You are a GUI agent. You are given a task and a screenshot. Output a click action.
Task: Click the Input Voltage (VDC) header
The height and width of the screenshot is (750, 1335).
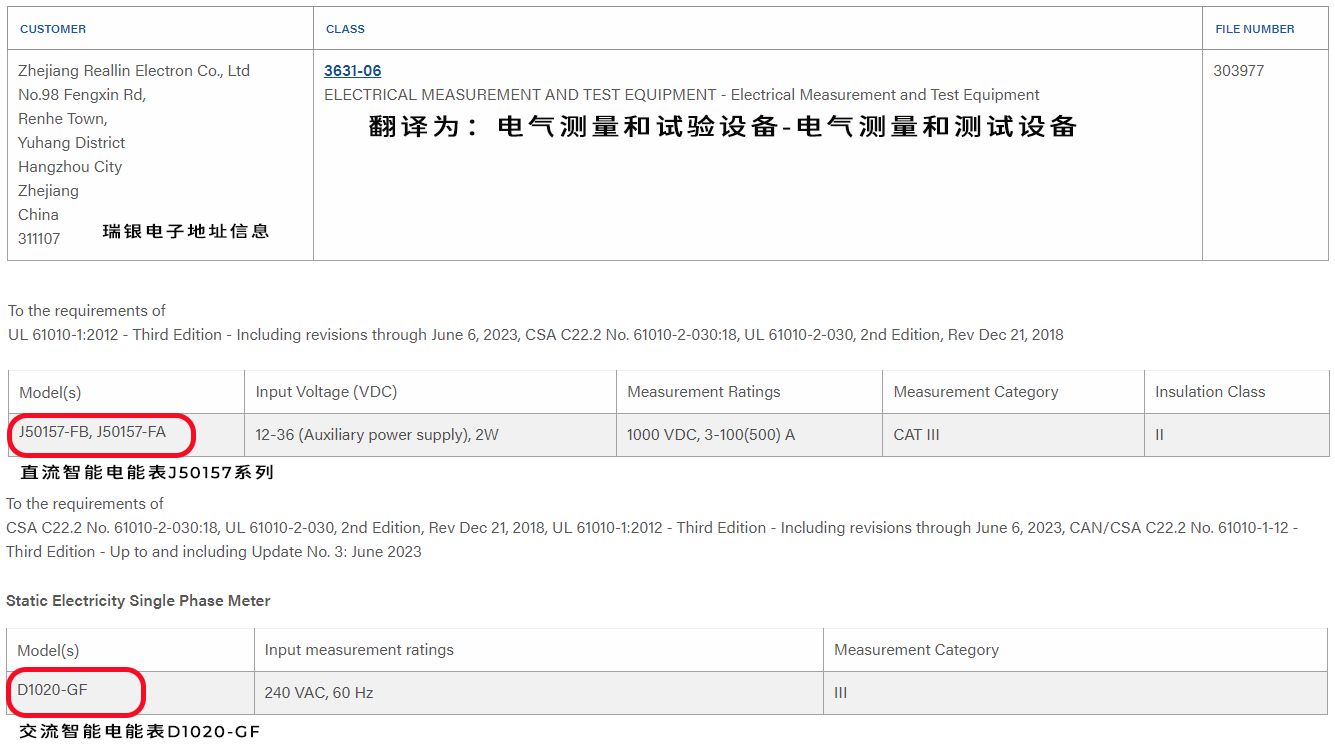[x=326, y=392]
